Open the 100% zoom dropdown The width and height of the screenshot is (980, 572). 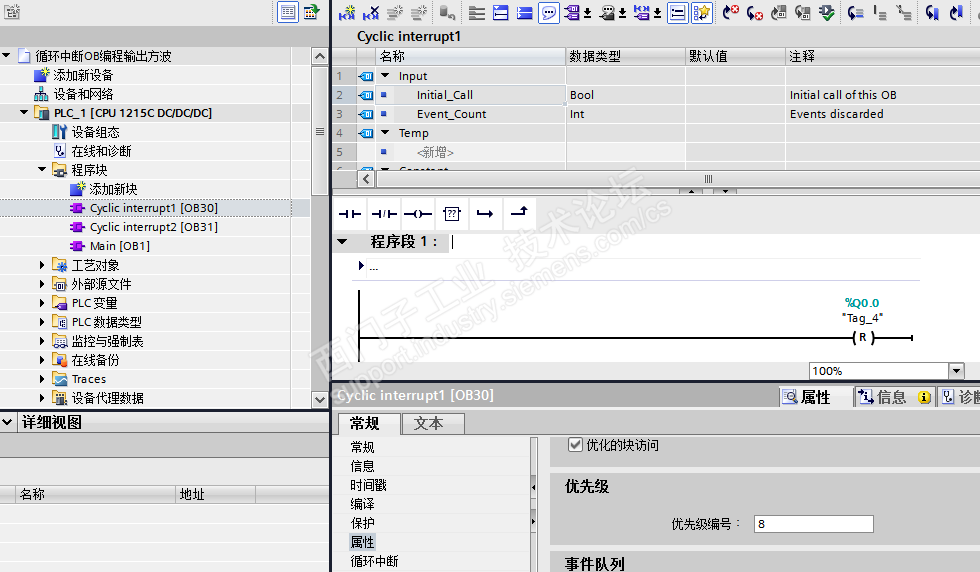coord(956,371)
